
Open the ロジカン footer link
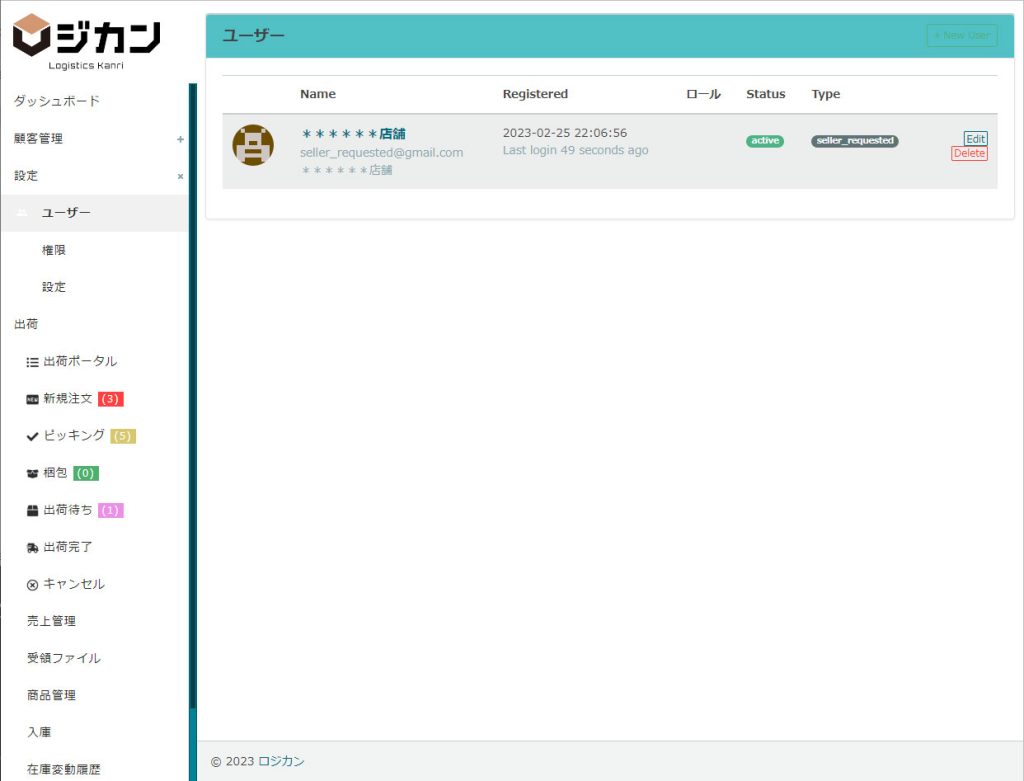(x=281, y=761)
